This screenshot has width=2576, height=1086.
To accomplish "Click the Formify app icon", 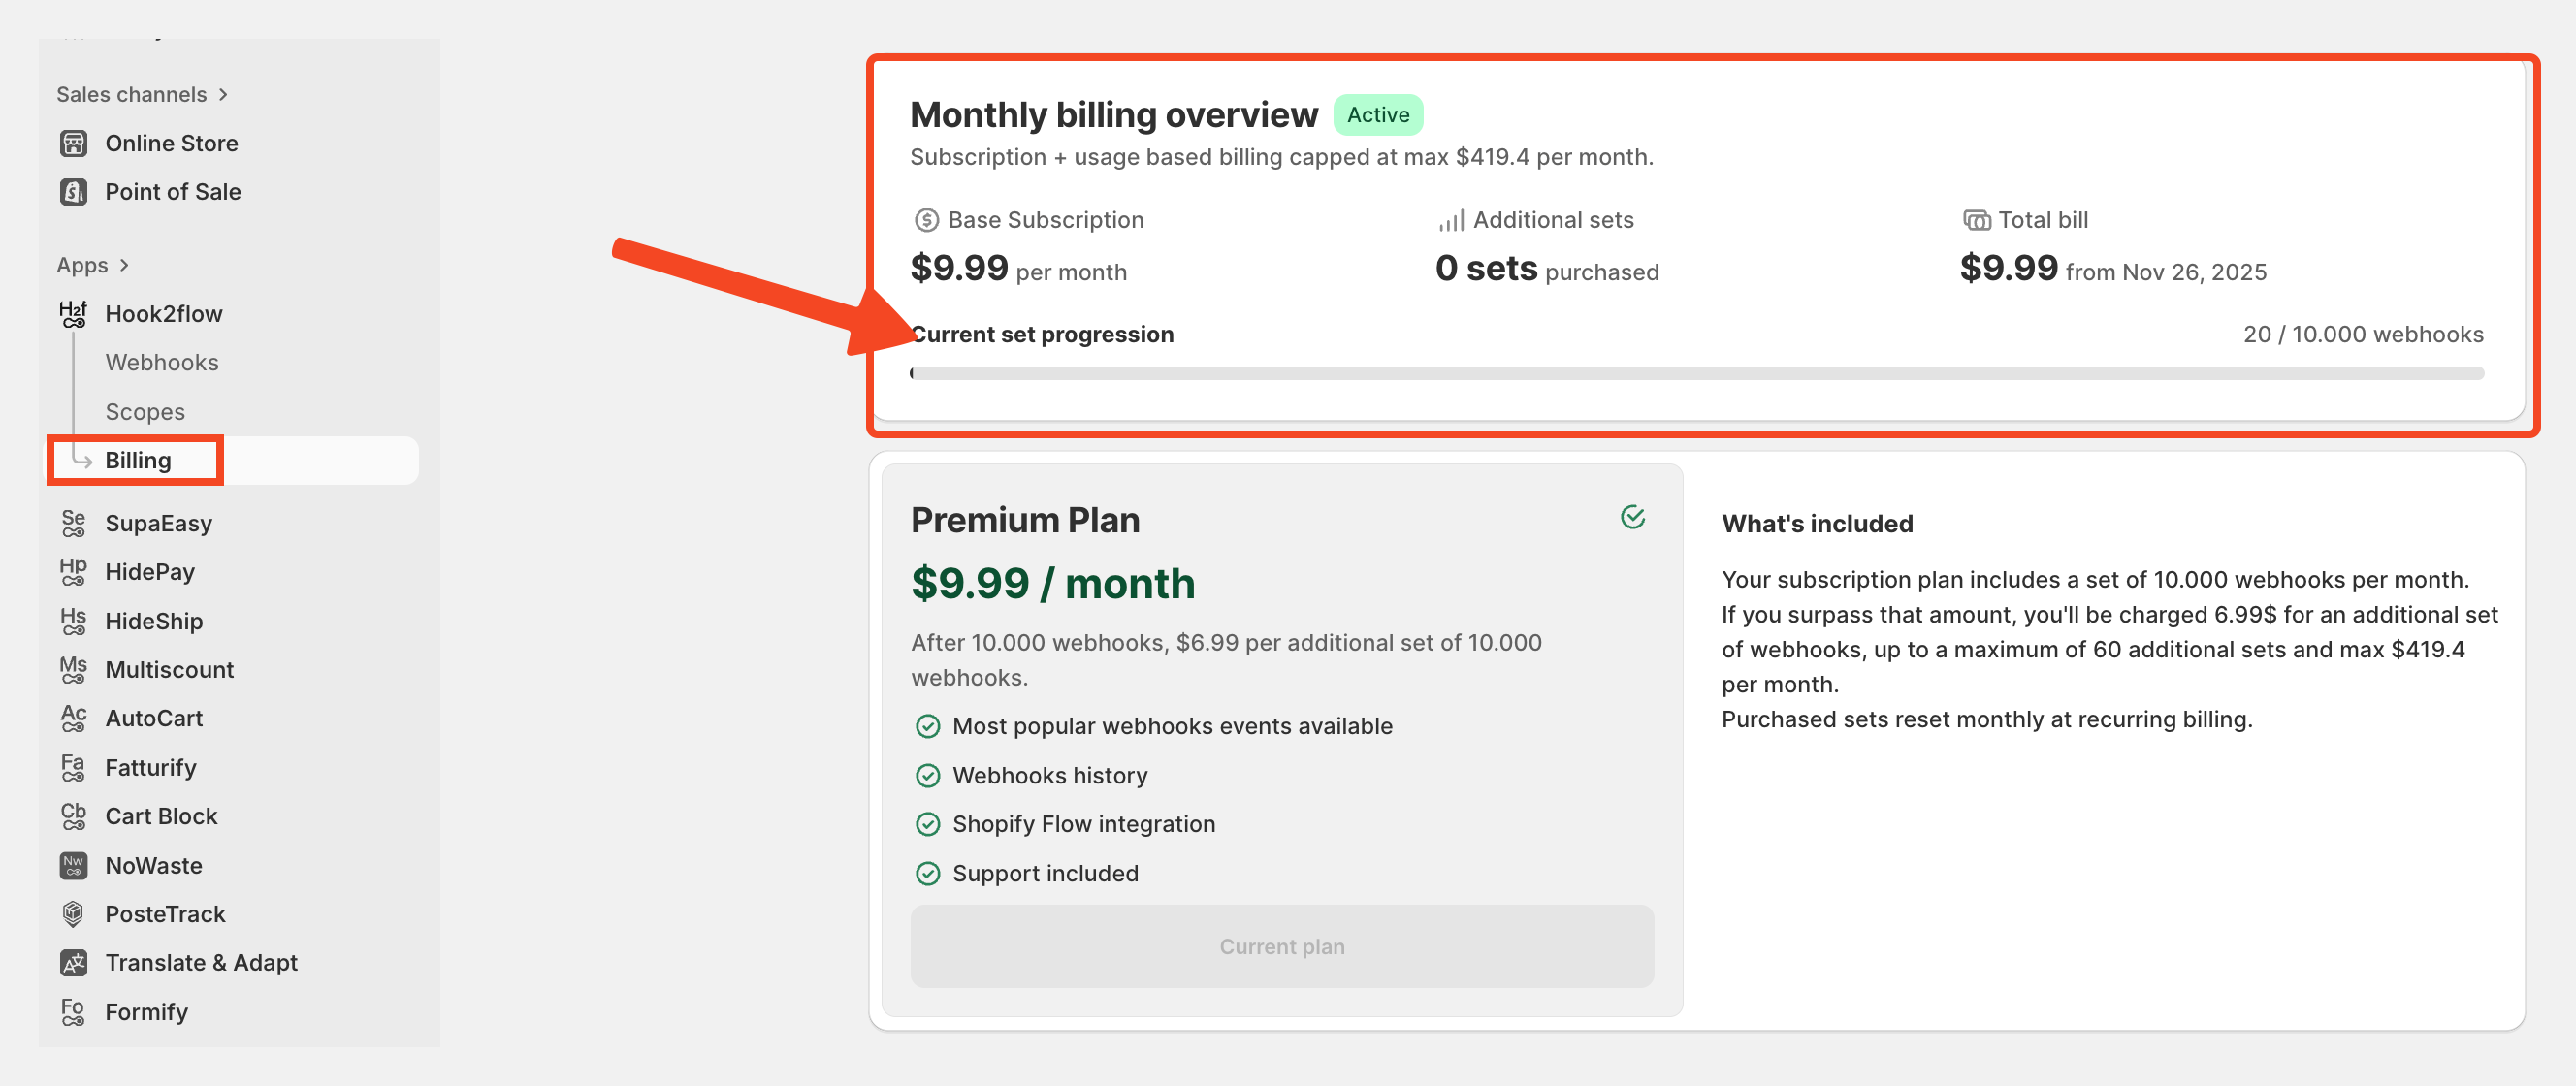I will (x=73, y=1011).
